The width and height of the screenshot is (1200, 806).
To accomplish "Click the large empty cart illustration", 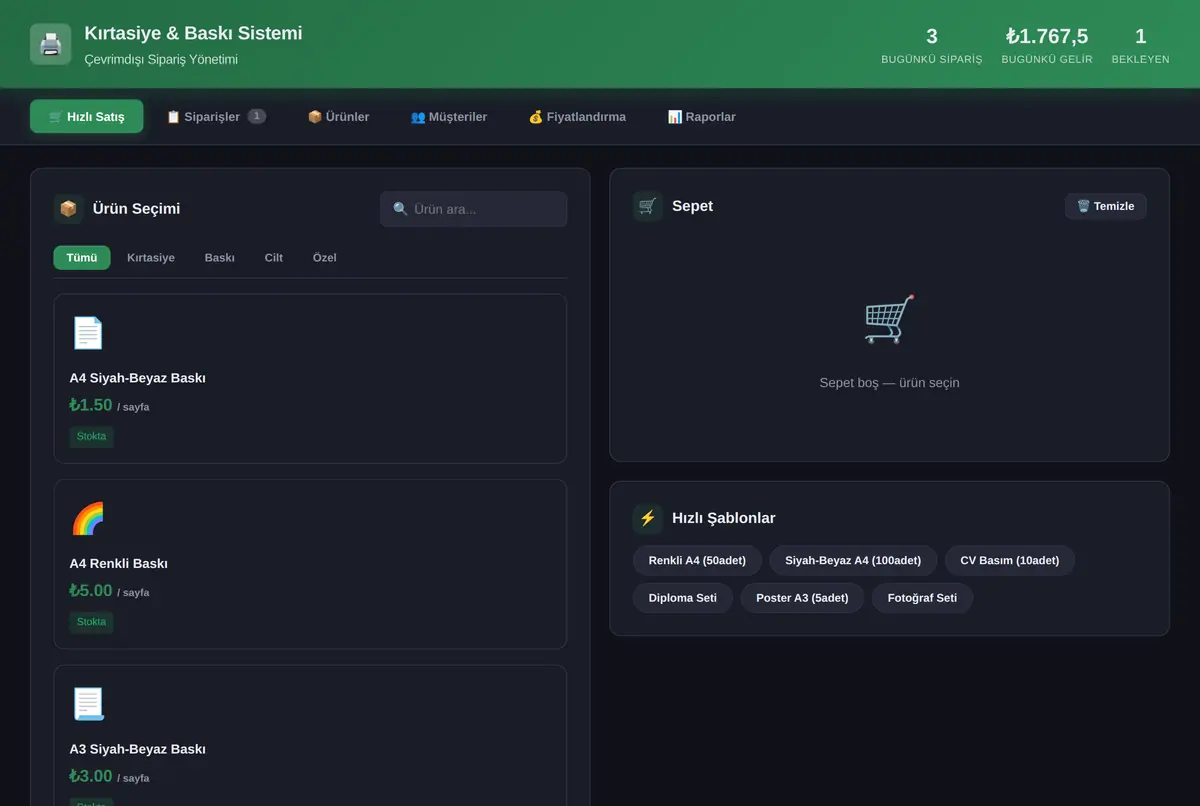I will [x=889, y=319].
